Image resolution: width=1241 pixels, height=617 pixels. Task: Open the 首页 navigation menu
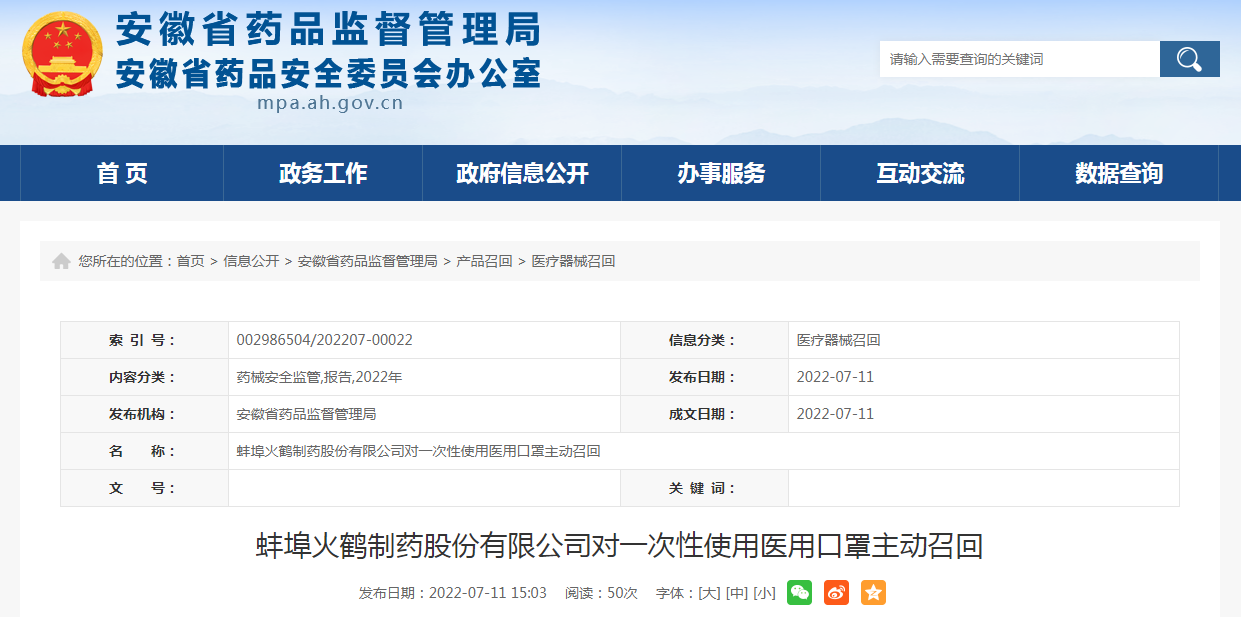tap(122, 173)
